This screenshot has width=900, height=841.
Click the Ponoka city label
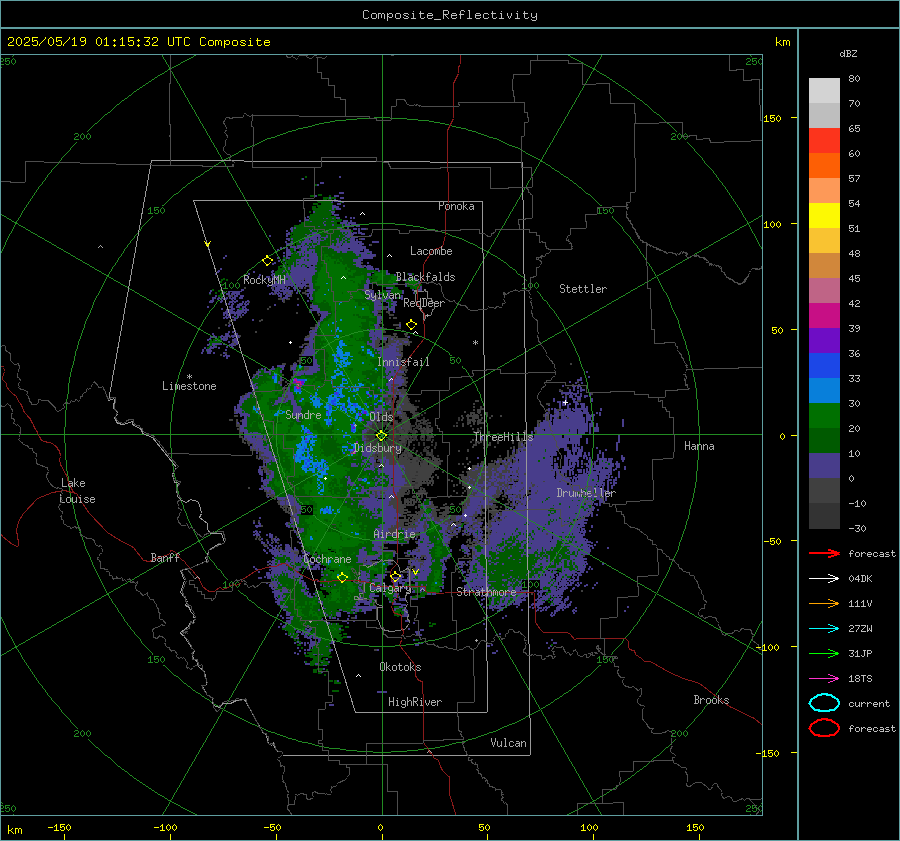[x=456, y=206]
